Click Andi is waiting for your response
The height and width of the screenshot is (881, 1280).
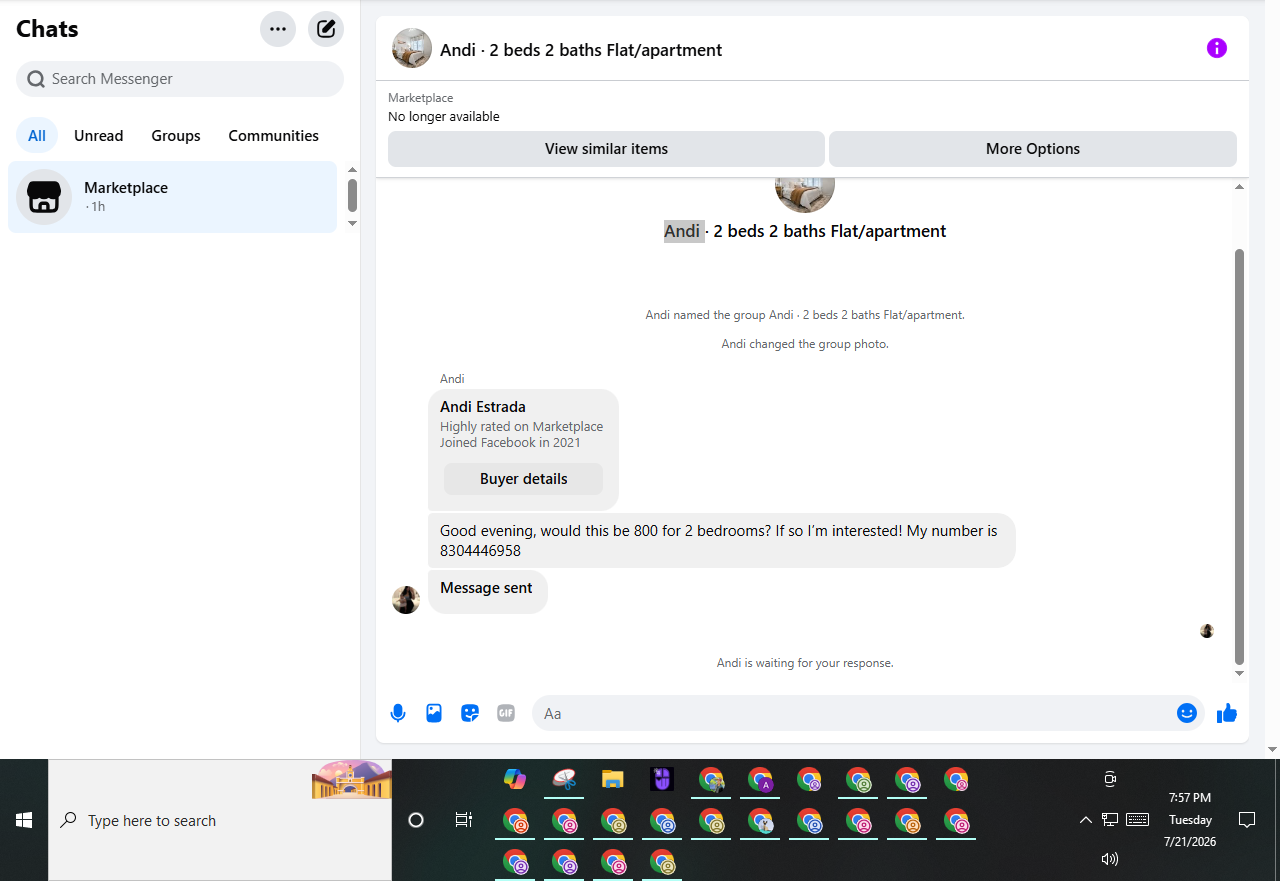coord(805,663)
